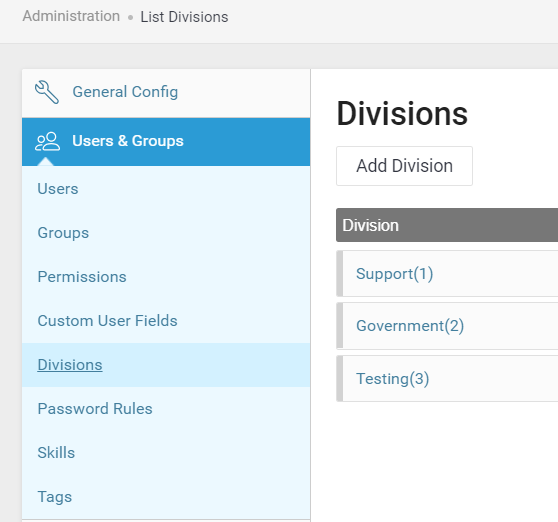The height and width of the screenshot is (522, 558).
Task: Open the Support(1) division
Action: click(394, 274)
